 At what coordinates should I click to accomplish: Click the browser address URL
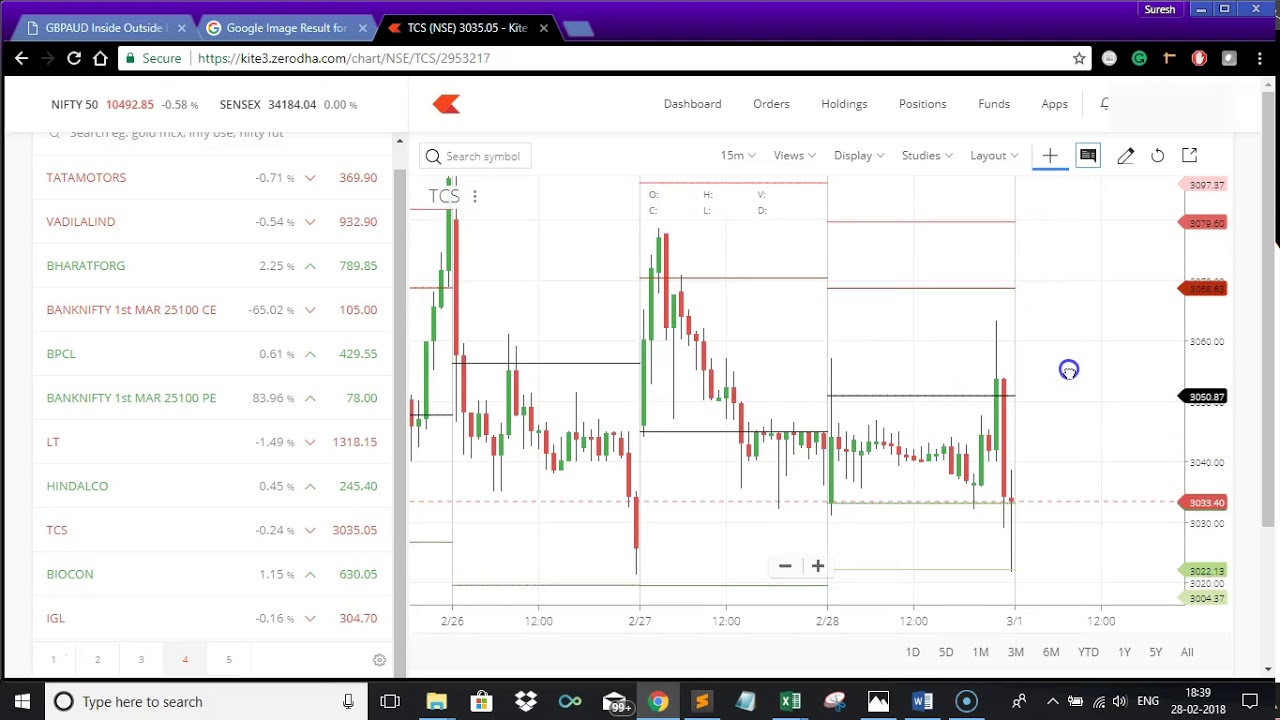click(344, 58)
